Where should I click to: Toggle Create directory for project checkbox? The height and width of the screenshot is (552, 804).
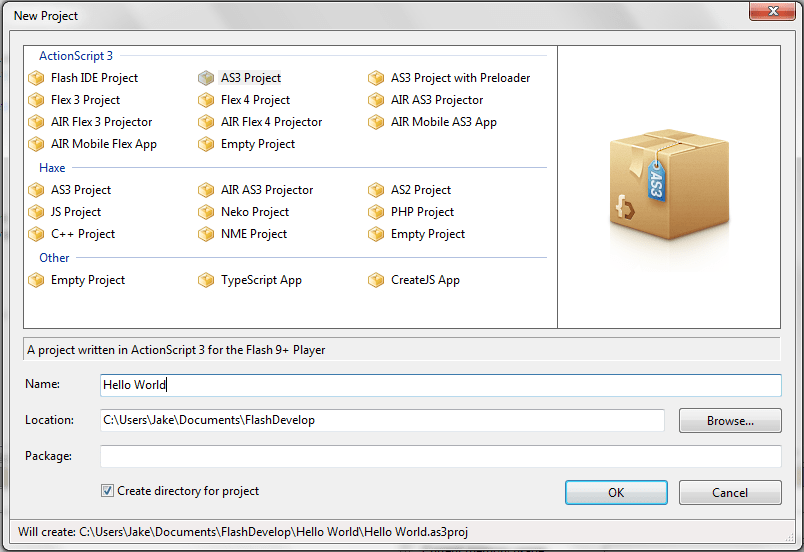point(107,491)
